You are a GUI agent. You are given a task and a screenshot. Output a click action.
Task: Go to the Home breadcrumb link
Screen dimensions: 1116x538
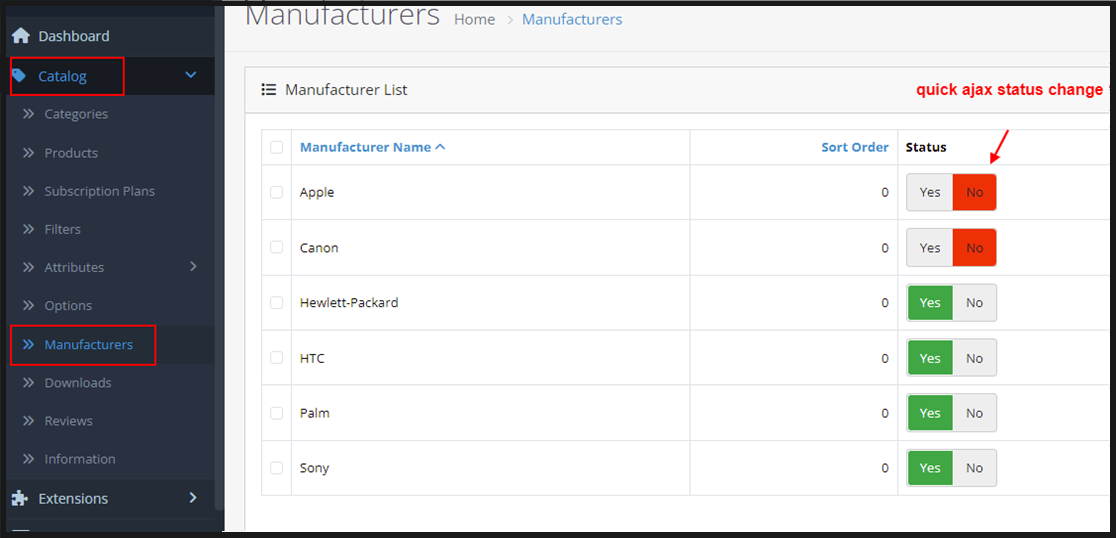(x=474, y=20)
